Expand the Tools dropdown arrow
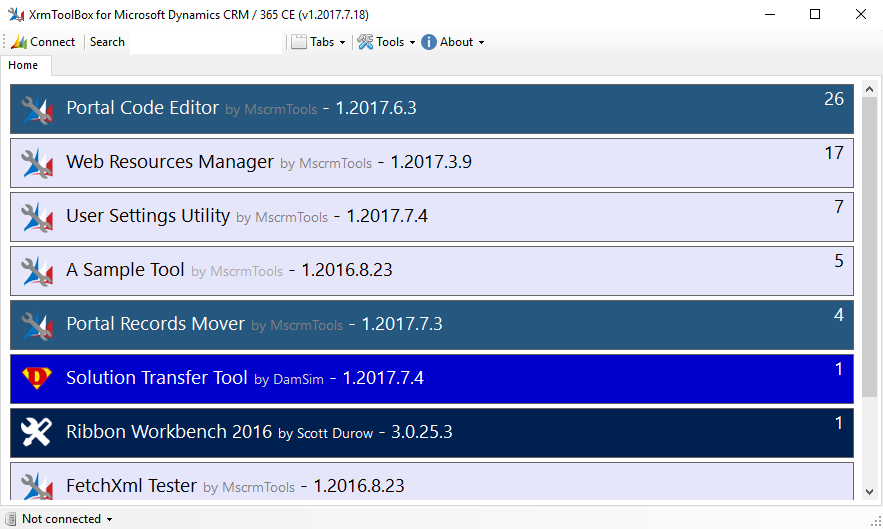883x529 pixels. [x=412, y=42]
